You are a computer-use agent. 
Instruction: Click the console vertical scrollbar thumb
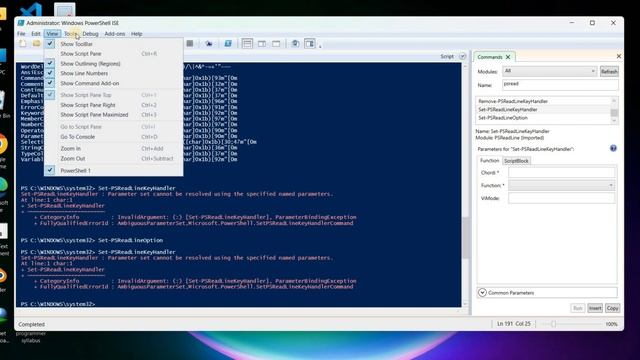[465, 238]
